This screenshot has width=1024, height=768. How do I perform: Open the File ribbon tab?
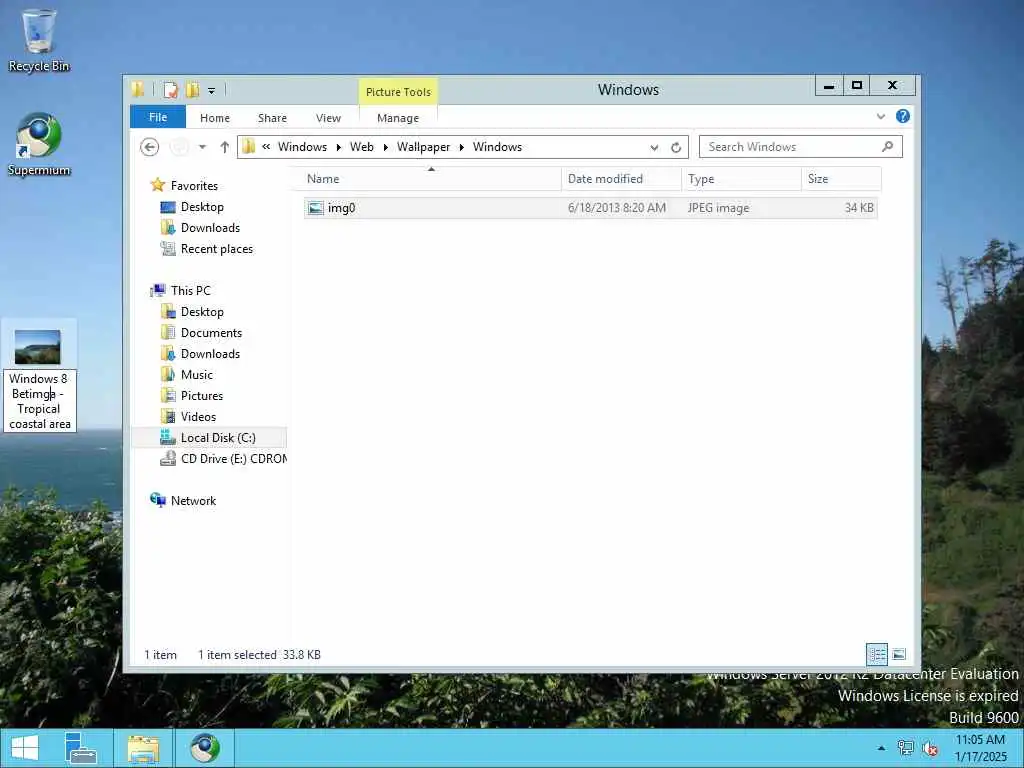(x=158, y=117)
